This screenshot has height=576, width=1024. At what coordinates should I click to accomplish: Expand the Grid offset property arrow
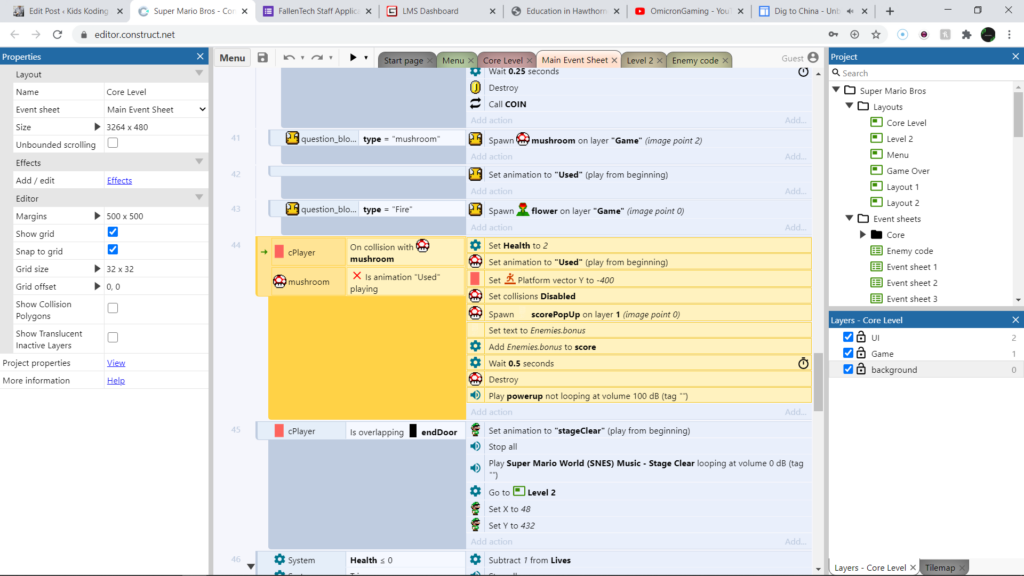pyautogui.click(x=97, y=286)
